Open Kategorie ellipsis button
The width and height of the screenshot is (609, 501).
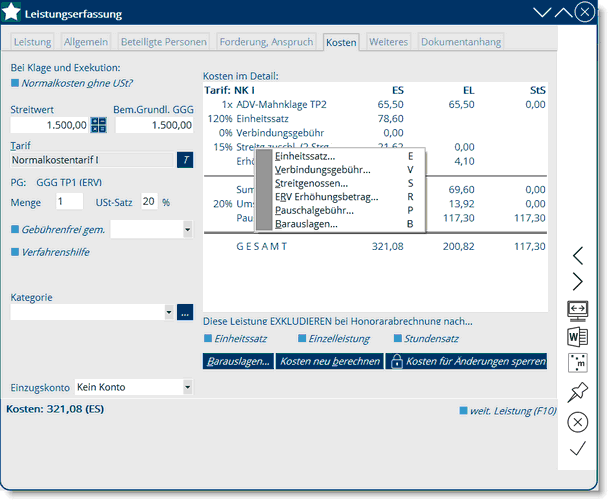click(x=185, y=312)
